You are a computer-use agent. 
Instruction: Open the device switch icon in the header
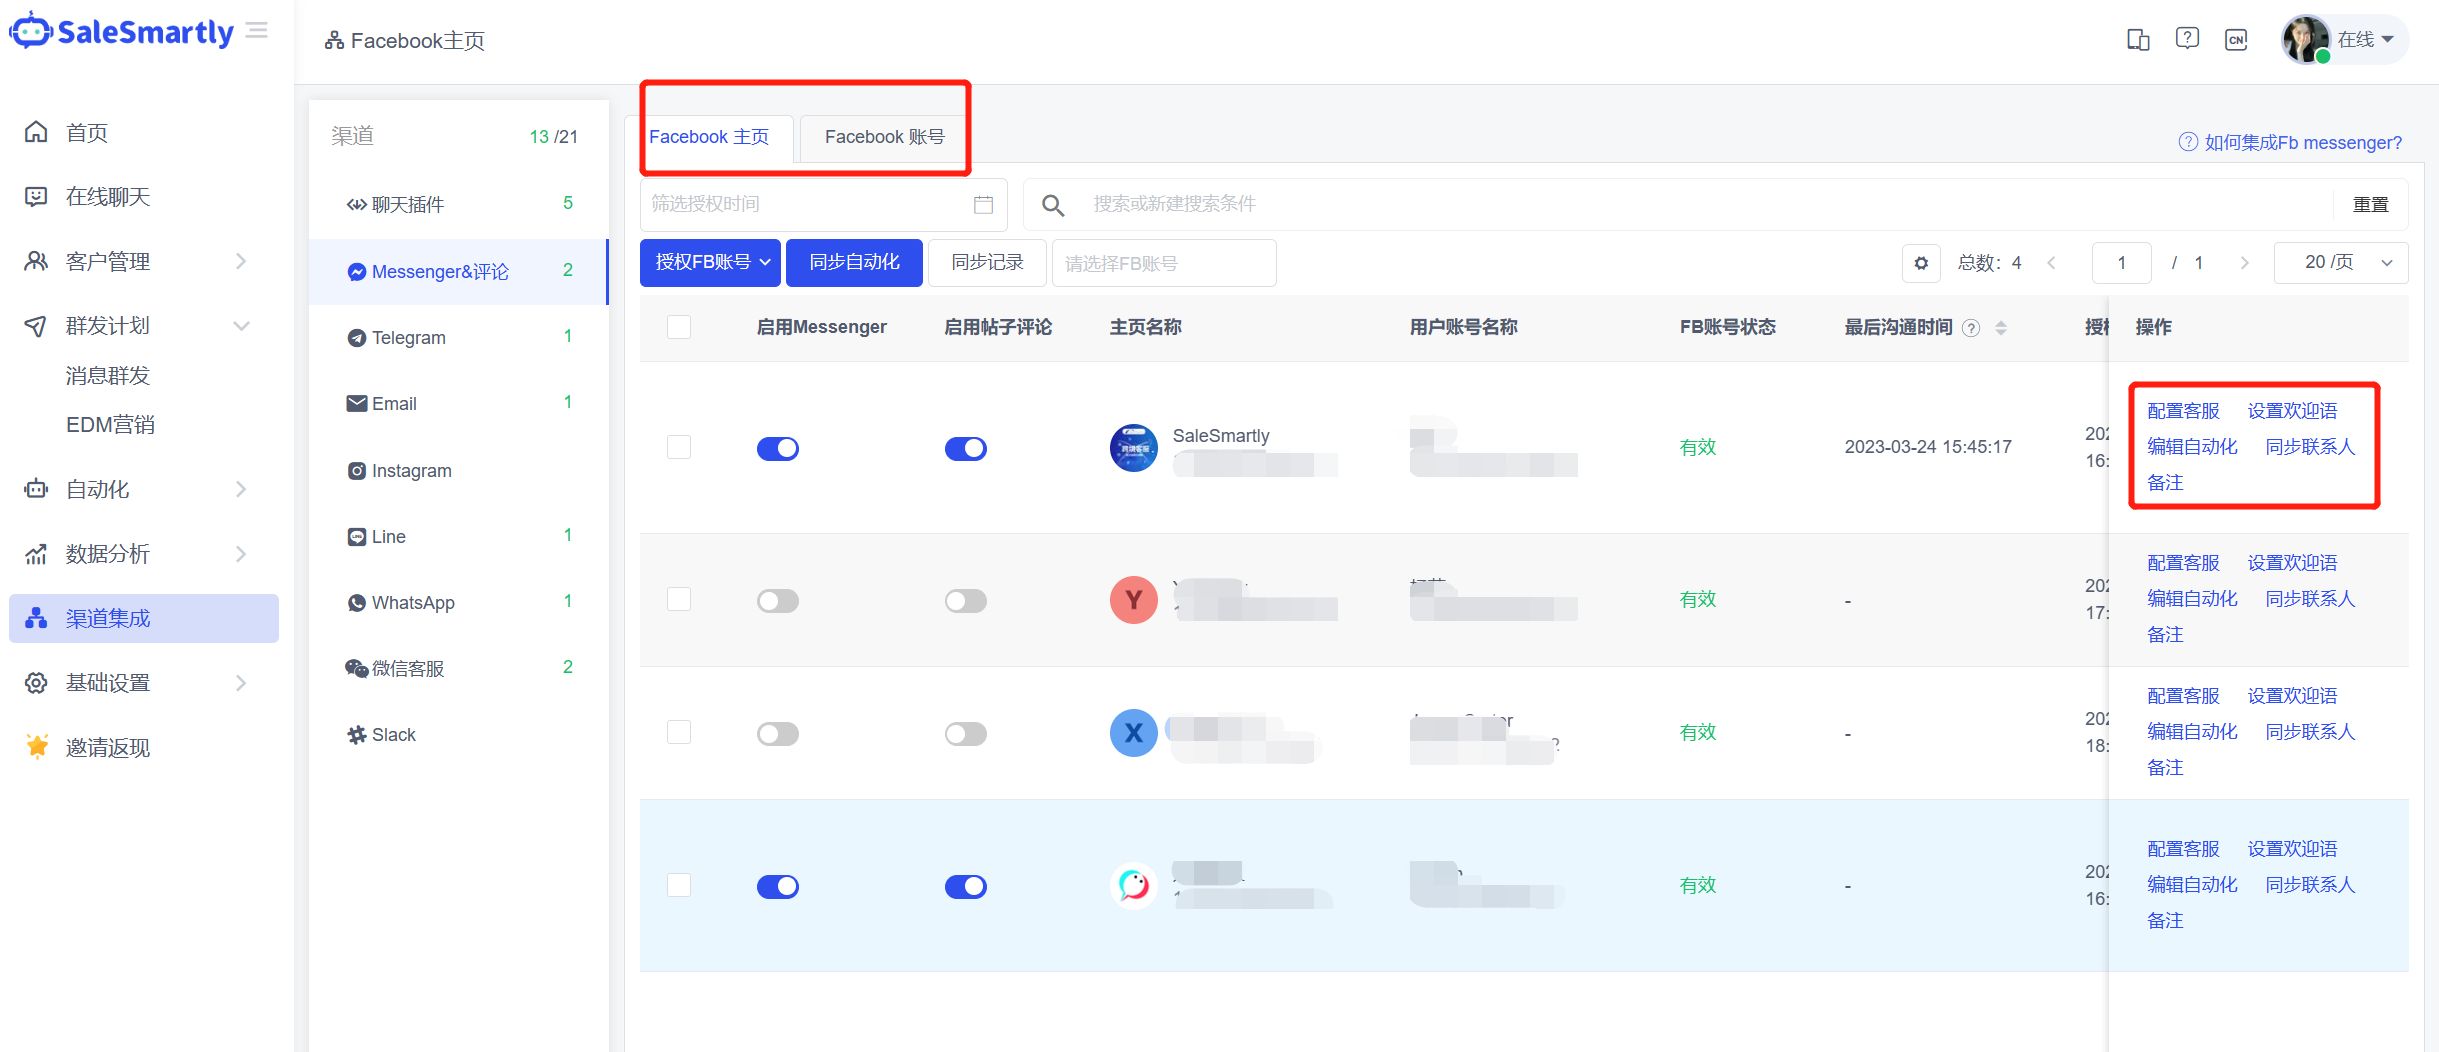2138,40
